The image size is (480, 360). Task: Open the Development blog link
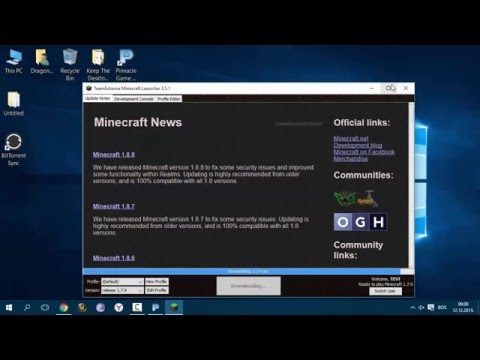tap(358, 145)
